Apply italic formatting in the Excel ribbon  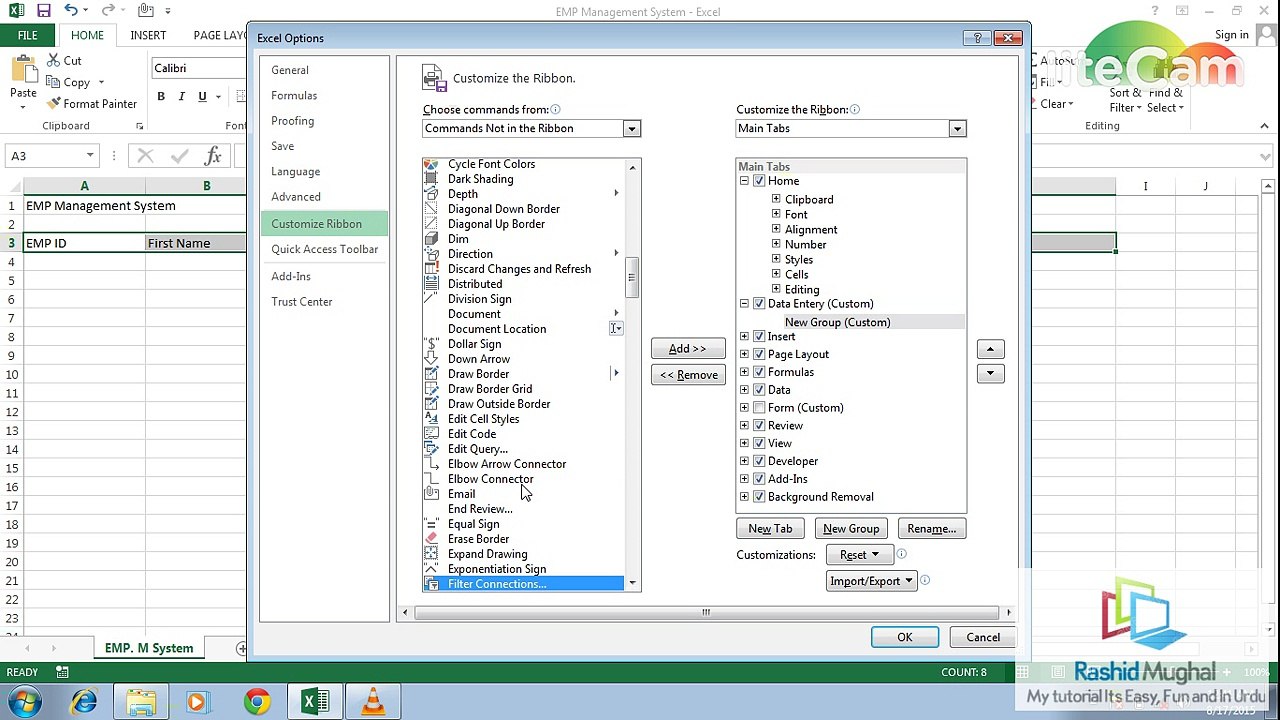click(181, 96)
